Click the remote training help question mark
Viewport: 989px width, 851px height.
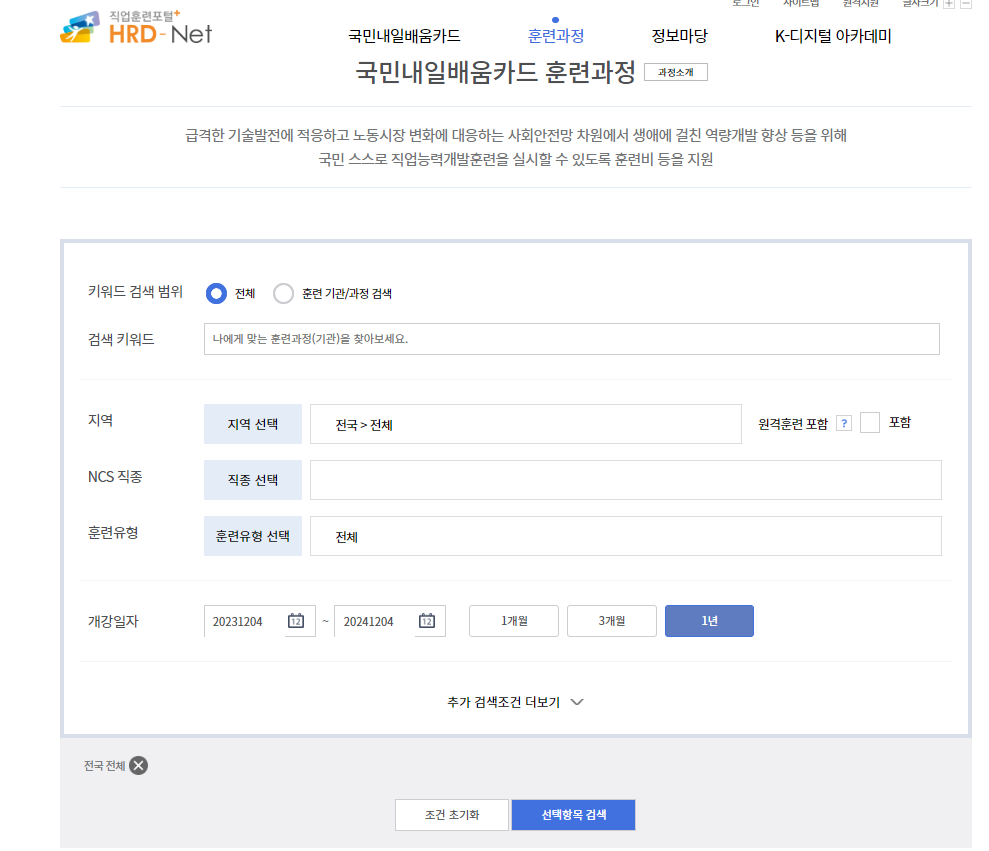(x=843, y=422)
